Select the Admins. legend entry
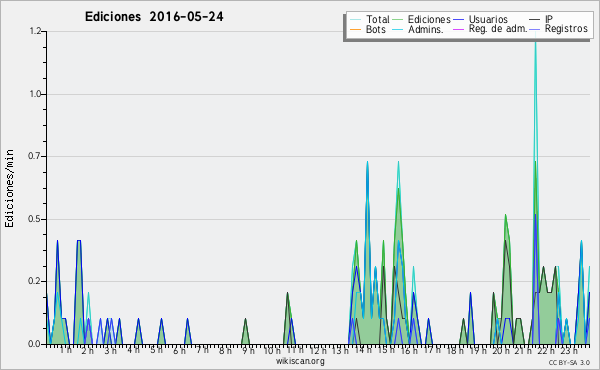Screen dimensions: 600x370 426,29
